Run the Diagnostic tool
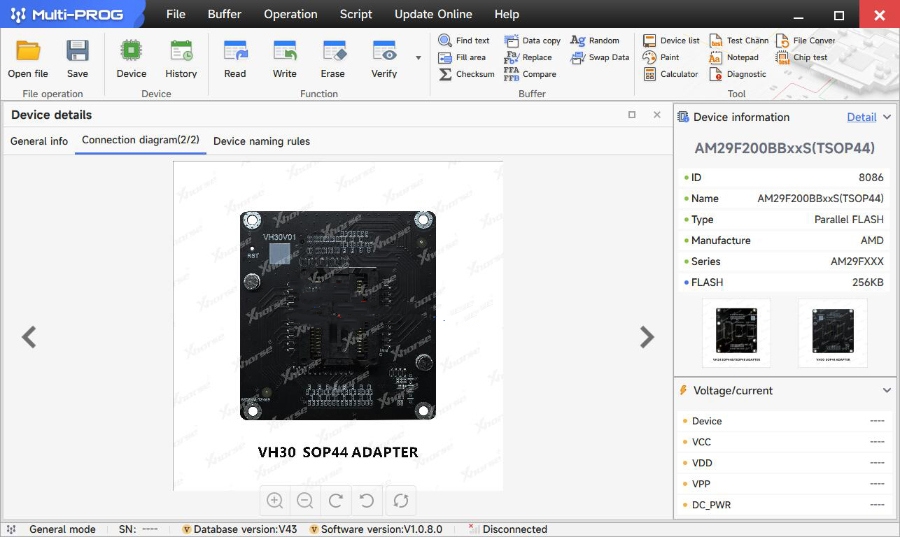The width and height of the screenshot is (900, 537). (738, 74)
